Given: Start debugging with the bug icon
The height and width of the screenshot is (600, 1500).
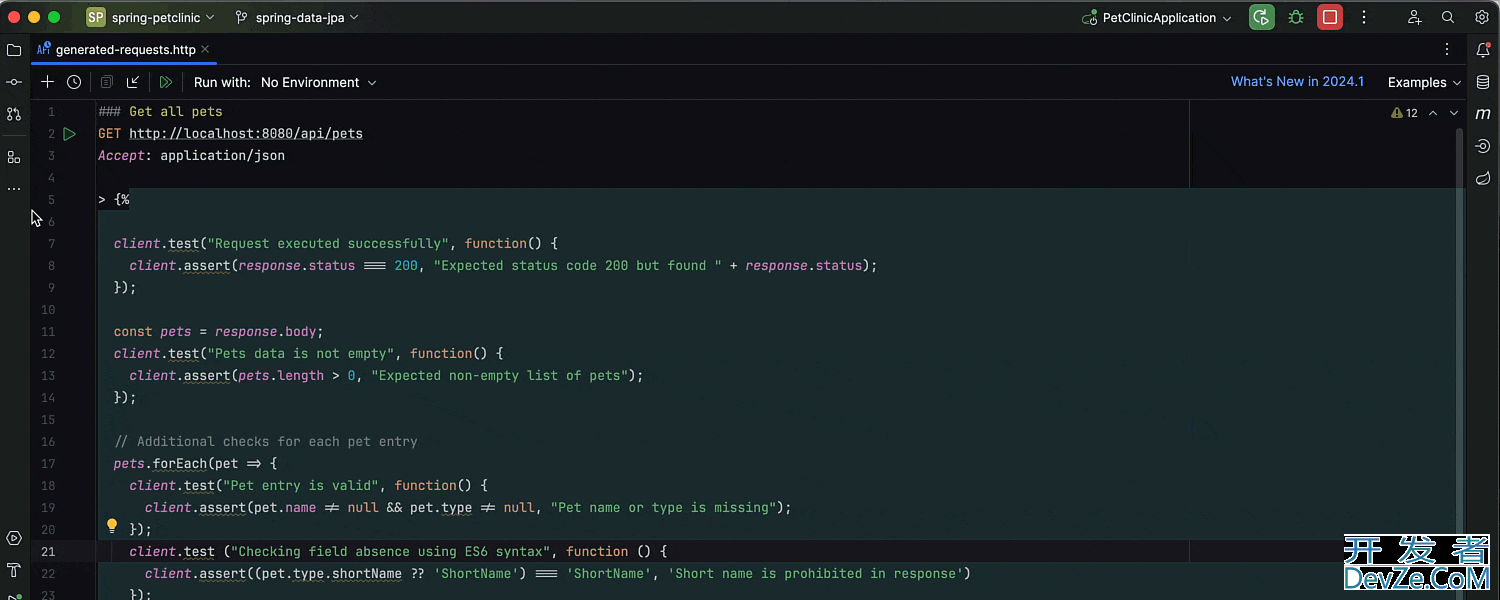Looking at the screenshot, I should click(1296, 17).
